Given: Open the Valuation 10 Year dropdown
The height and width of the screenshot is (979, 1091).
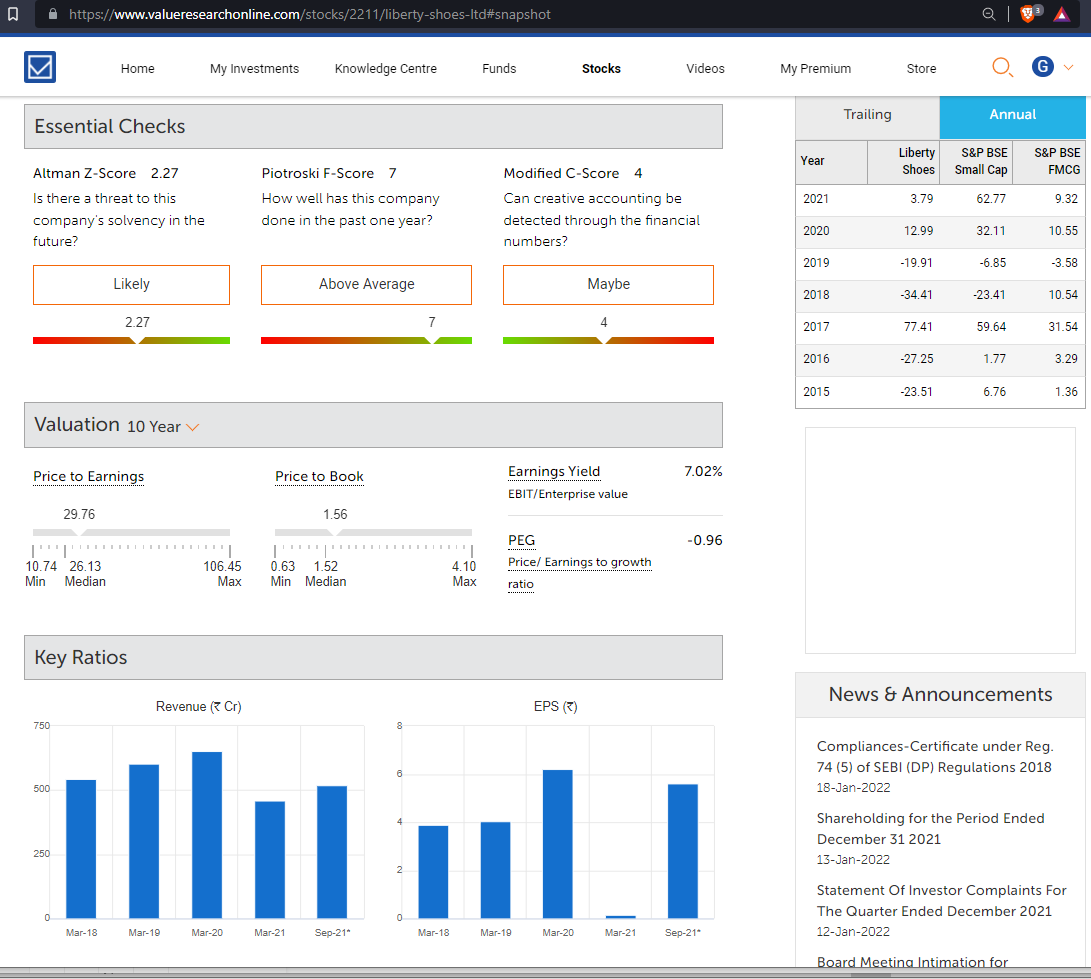Looking at the screenshot, I should click(164, 427).
